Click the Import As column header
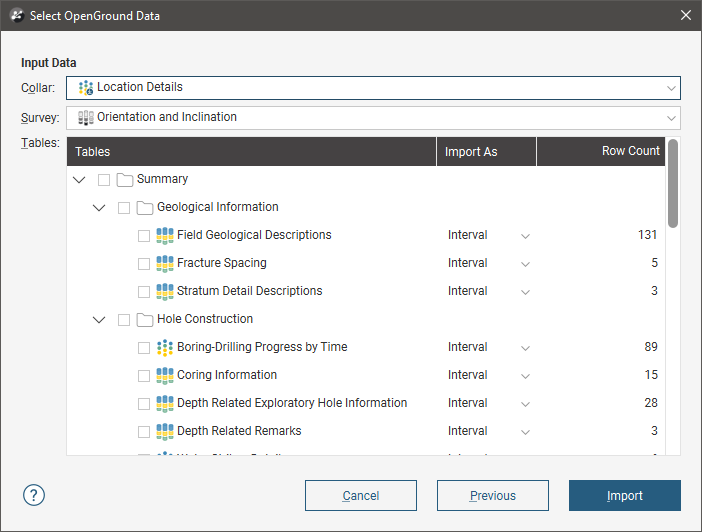The width and height of the screenshot is (702, 532). (x=486, y=152)
